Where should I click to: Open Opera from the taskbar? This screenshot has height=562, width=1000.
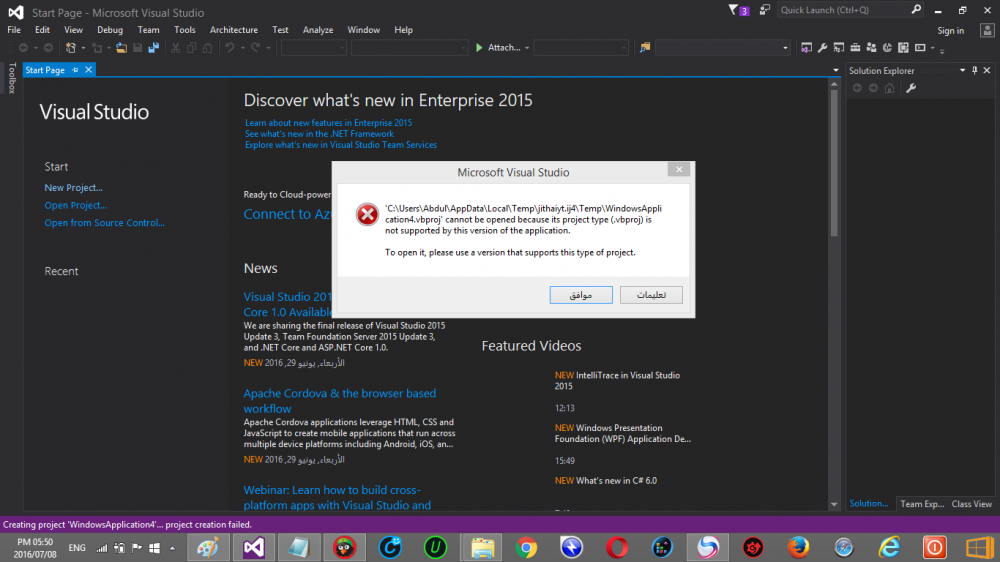[617, 547]
